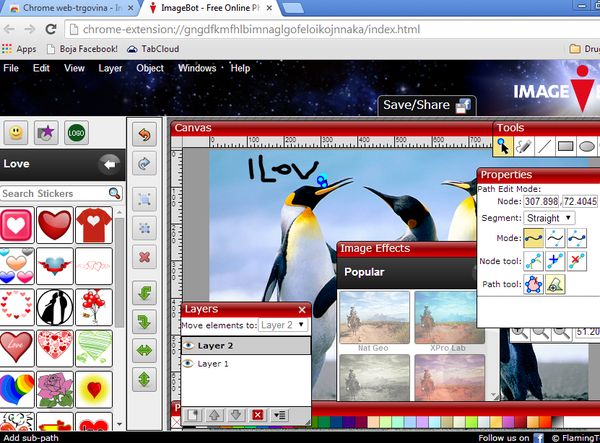
Task: Click the redo arrow button
Action: (x=143, y=164)
